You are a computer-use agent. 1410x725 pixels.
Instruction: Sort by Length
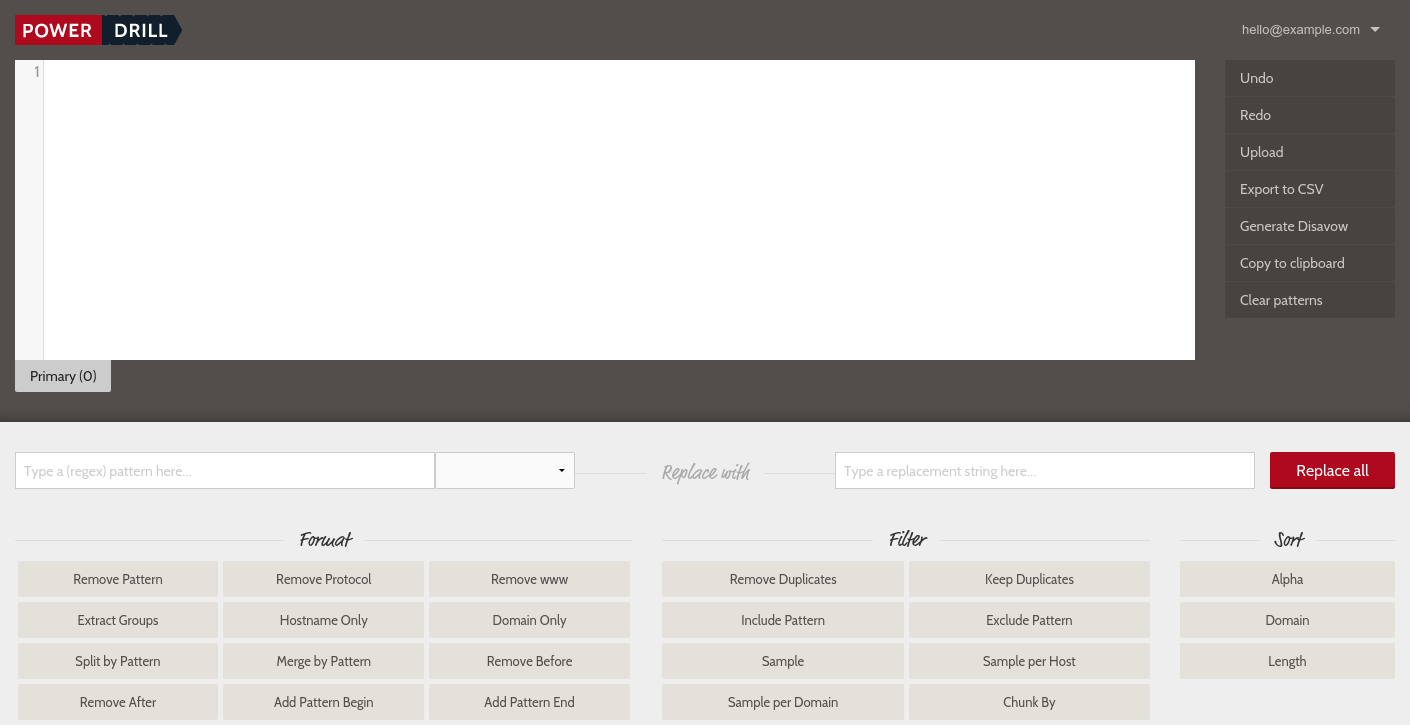[1287, 661]
